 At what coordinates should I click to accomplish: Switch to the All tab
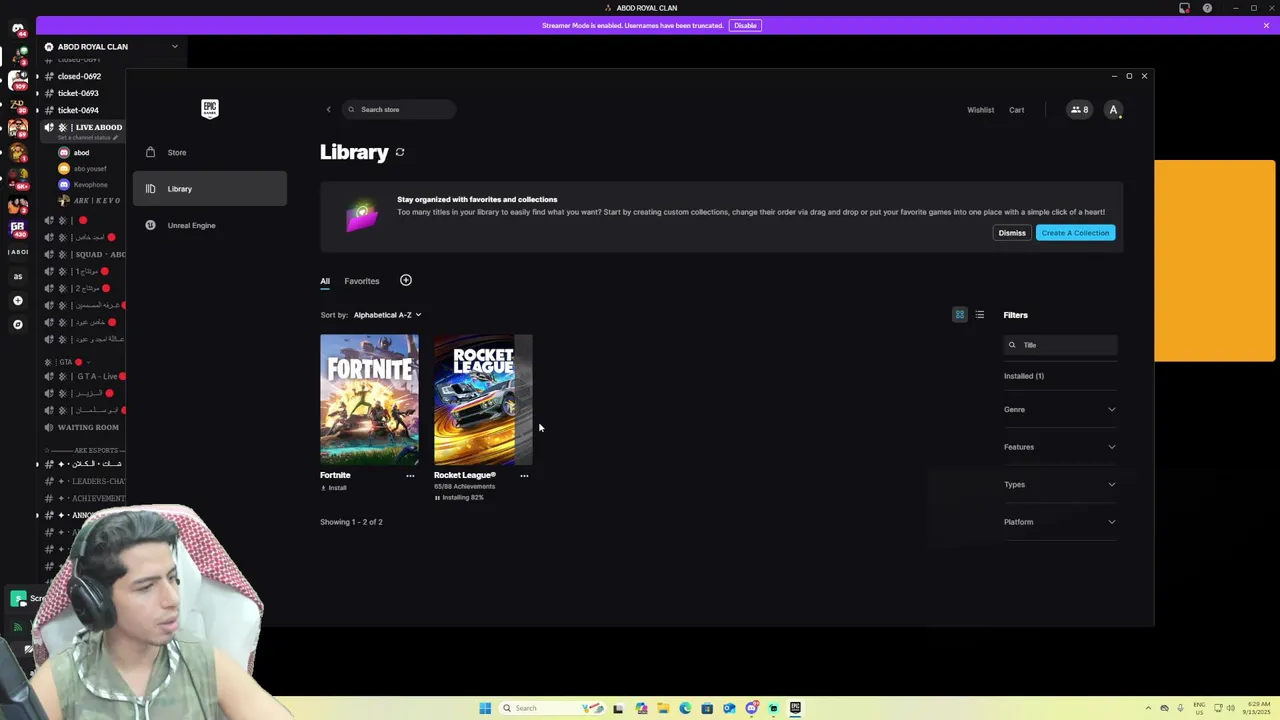click(x=325, y=281)
